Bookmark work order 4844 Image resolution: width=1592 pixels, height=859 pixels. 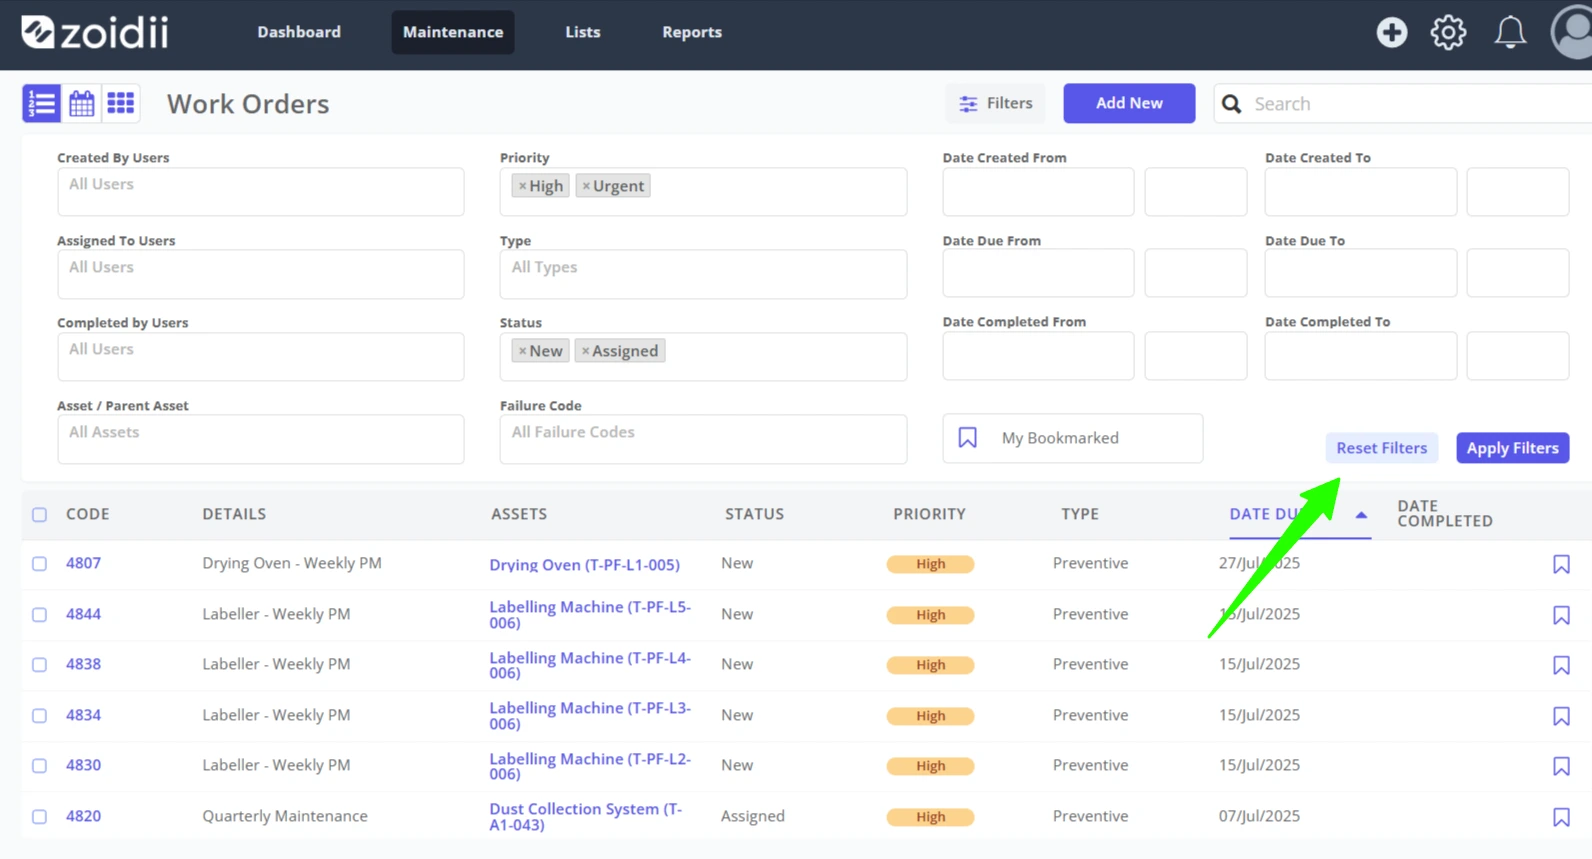click(x=1561, y=615)
